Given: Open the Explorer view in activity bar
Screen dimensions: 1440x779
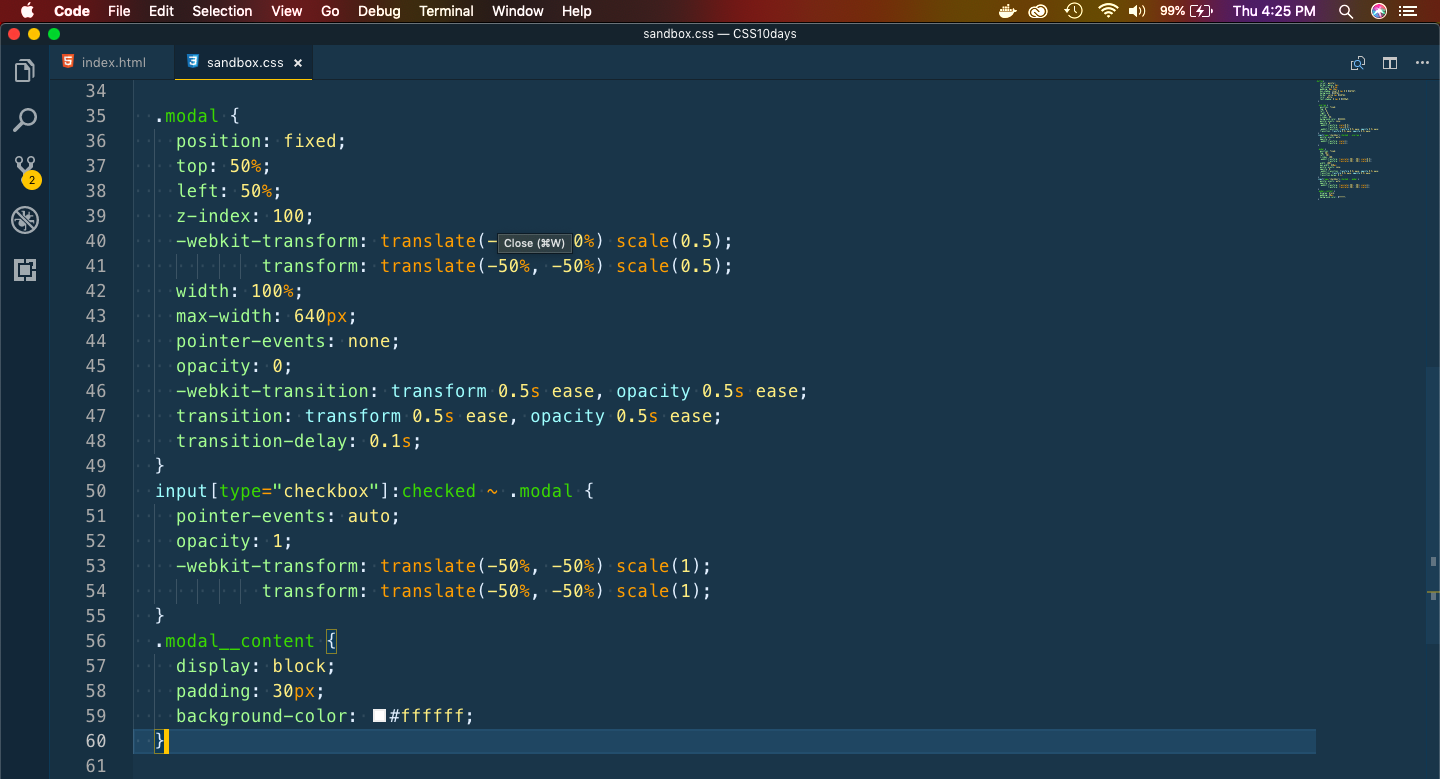Looking at the screenshot, I should coord(24,71).
